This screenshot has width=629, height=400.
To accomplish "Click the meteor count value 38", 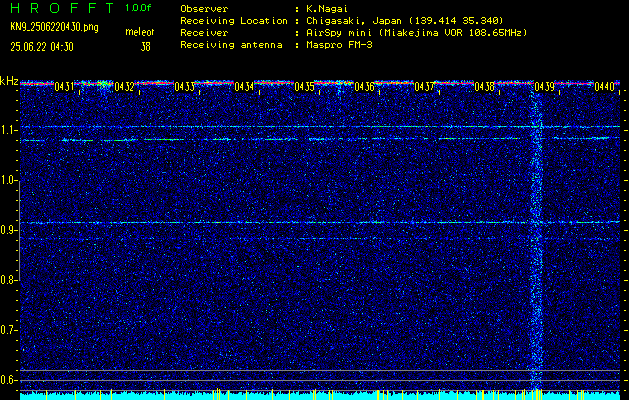I will (145, 47).
